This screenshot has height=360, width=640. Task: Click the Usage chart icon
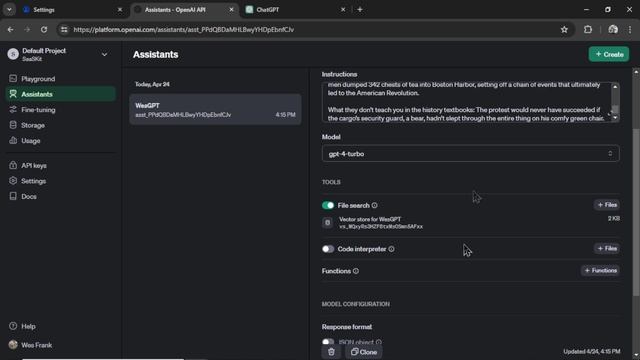coord(13,140)
